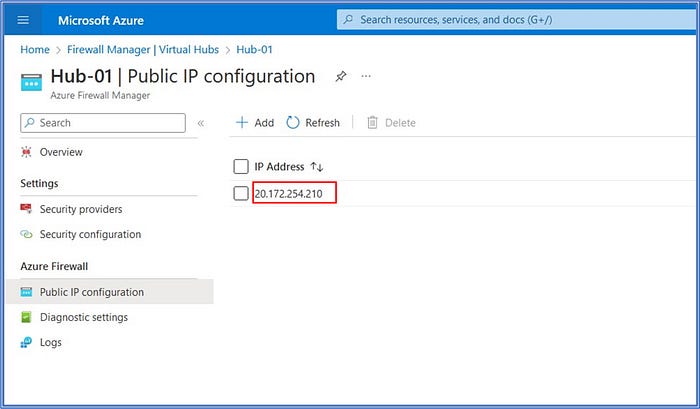Open Firewall Manager | Virtual Hubs breadcrumb
Screen dimensions: 700x409
tap(143, 50)
